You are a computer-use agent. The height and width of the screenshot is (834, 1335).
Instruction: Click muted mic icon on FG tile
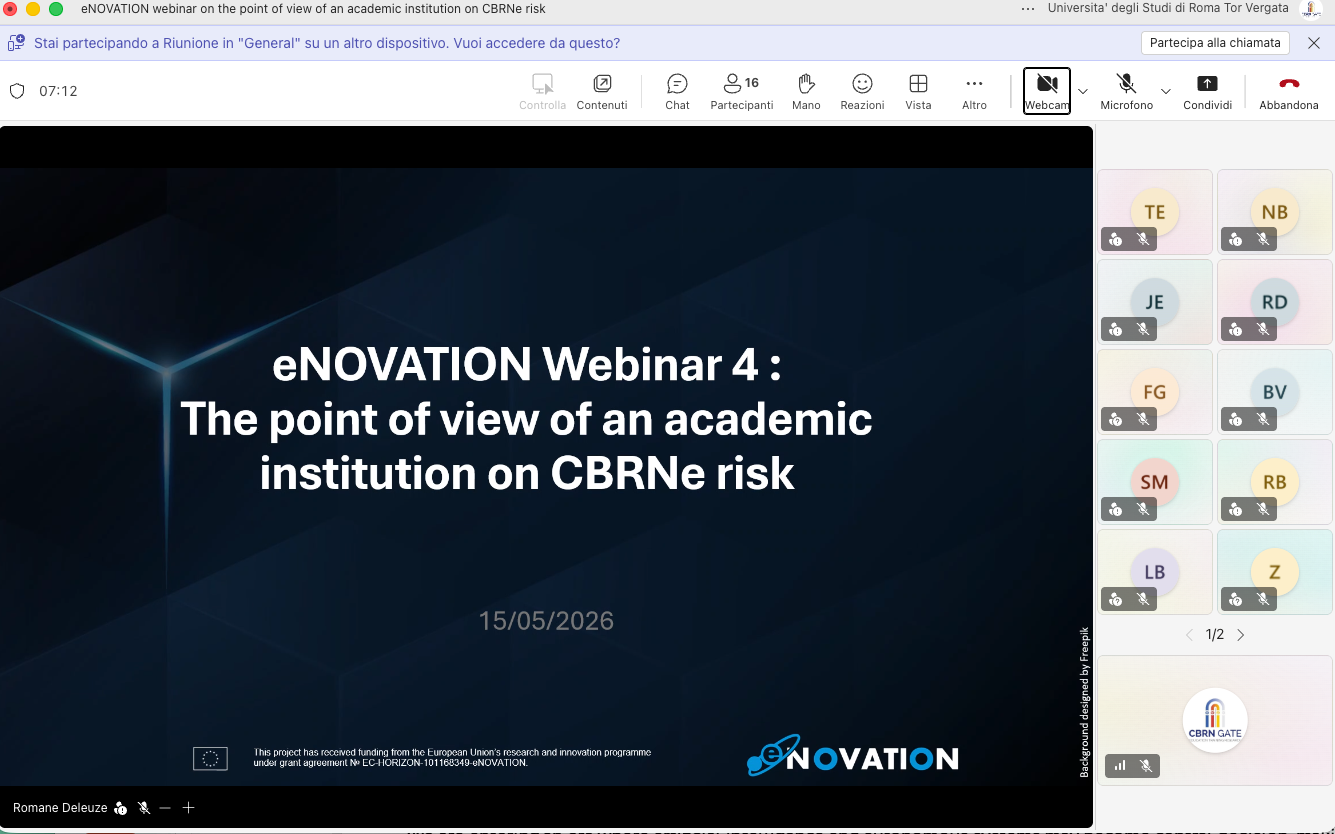click(x=1143, y=419)
